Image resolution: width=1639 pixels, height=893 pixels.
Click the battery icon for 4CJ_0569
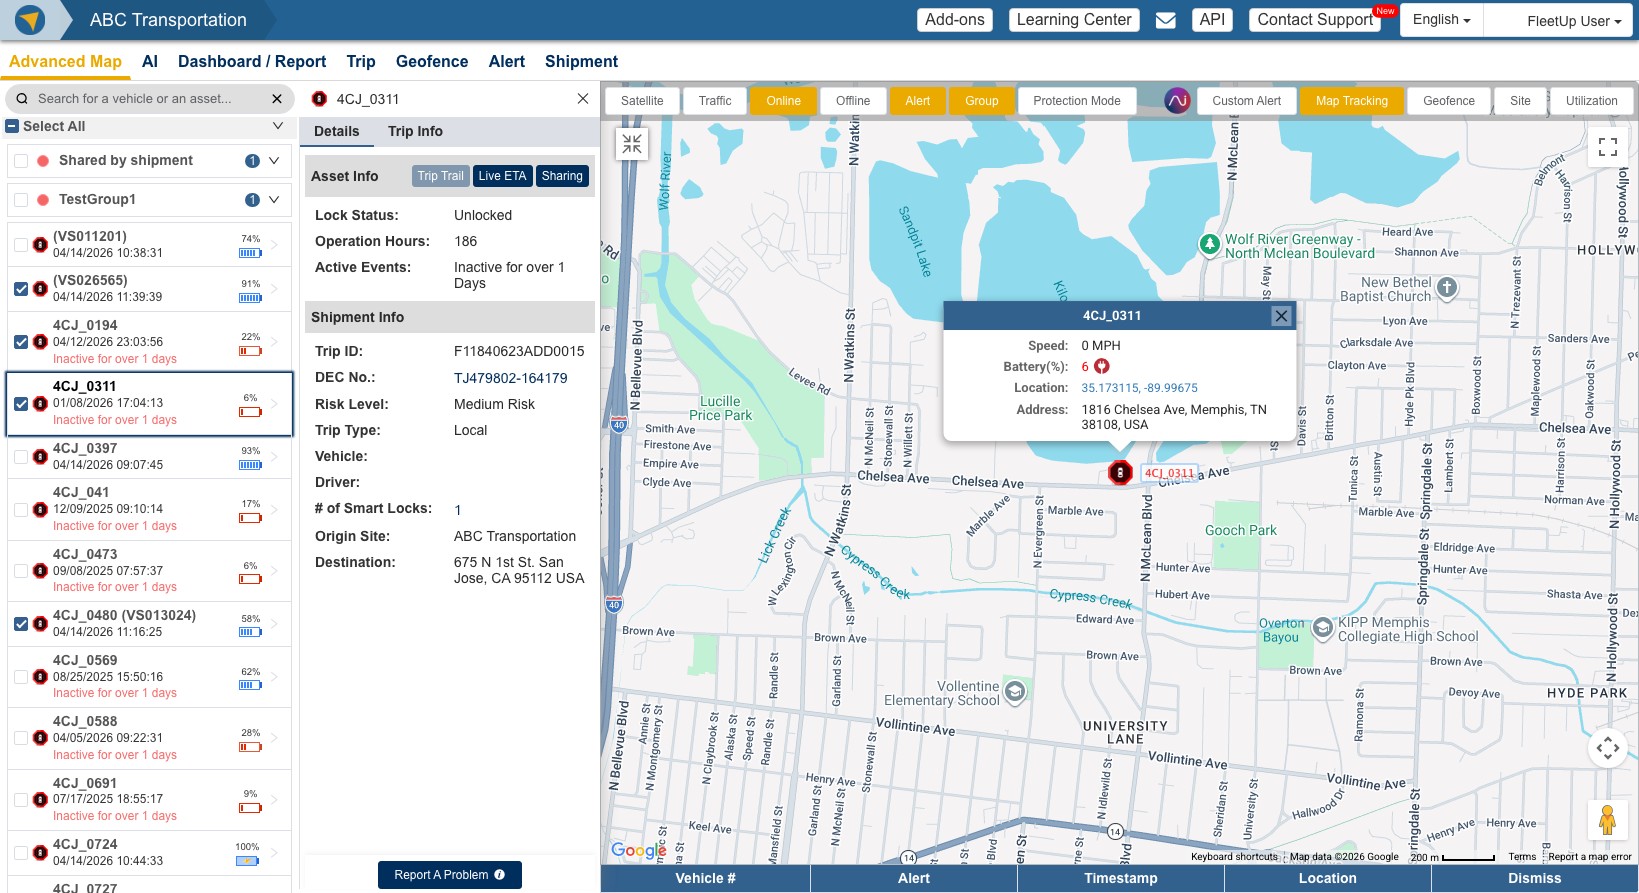250,686
